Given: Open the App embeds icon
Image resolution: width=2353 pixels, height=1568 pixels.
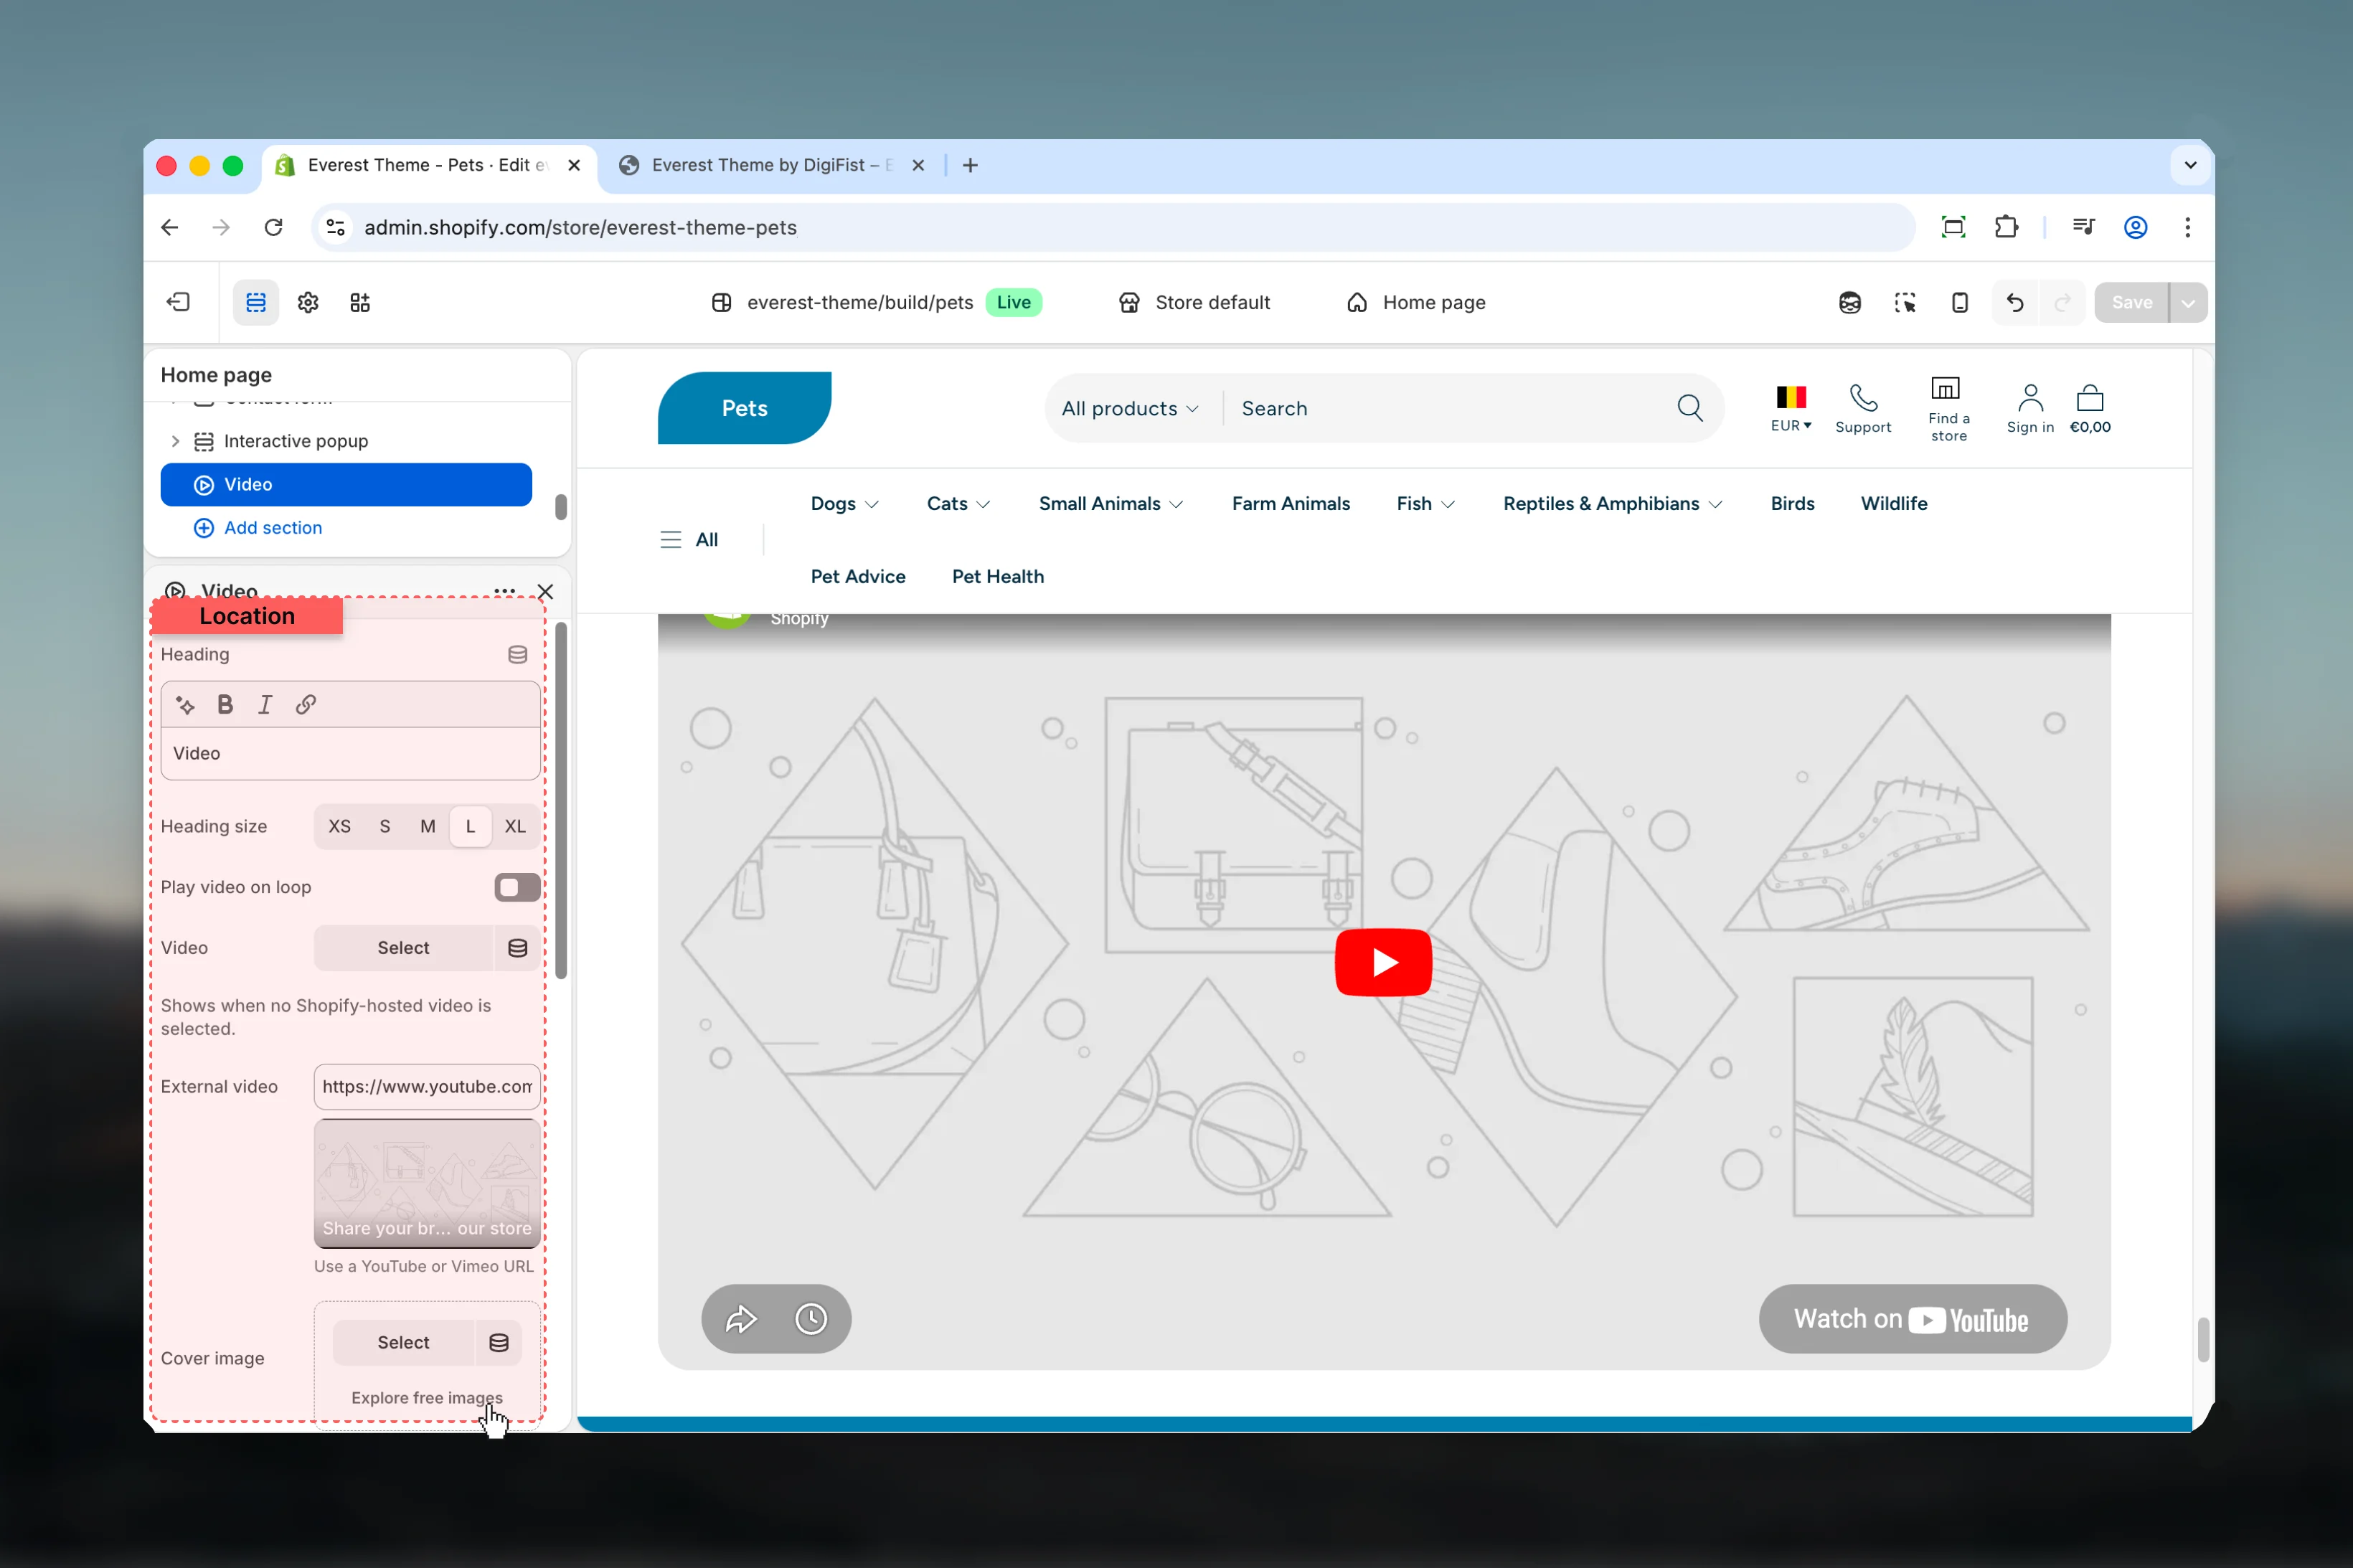Looking at the screenshot, I should point(360,302).
